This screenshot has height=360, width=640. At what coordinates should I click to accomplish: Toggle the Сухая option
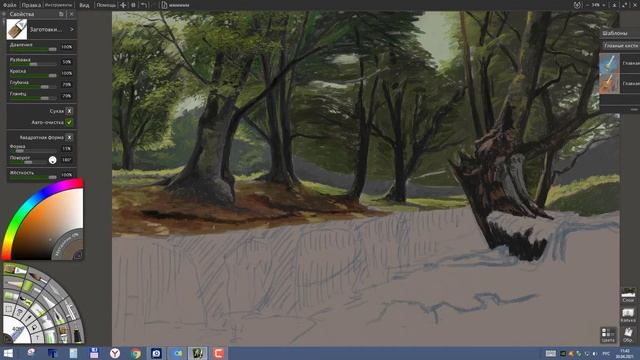(x=69, y=111)
